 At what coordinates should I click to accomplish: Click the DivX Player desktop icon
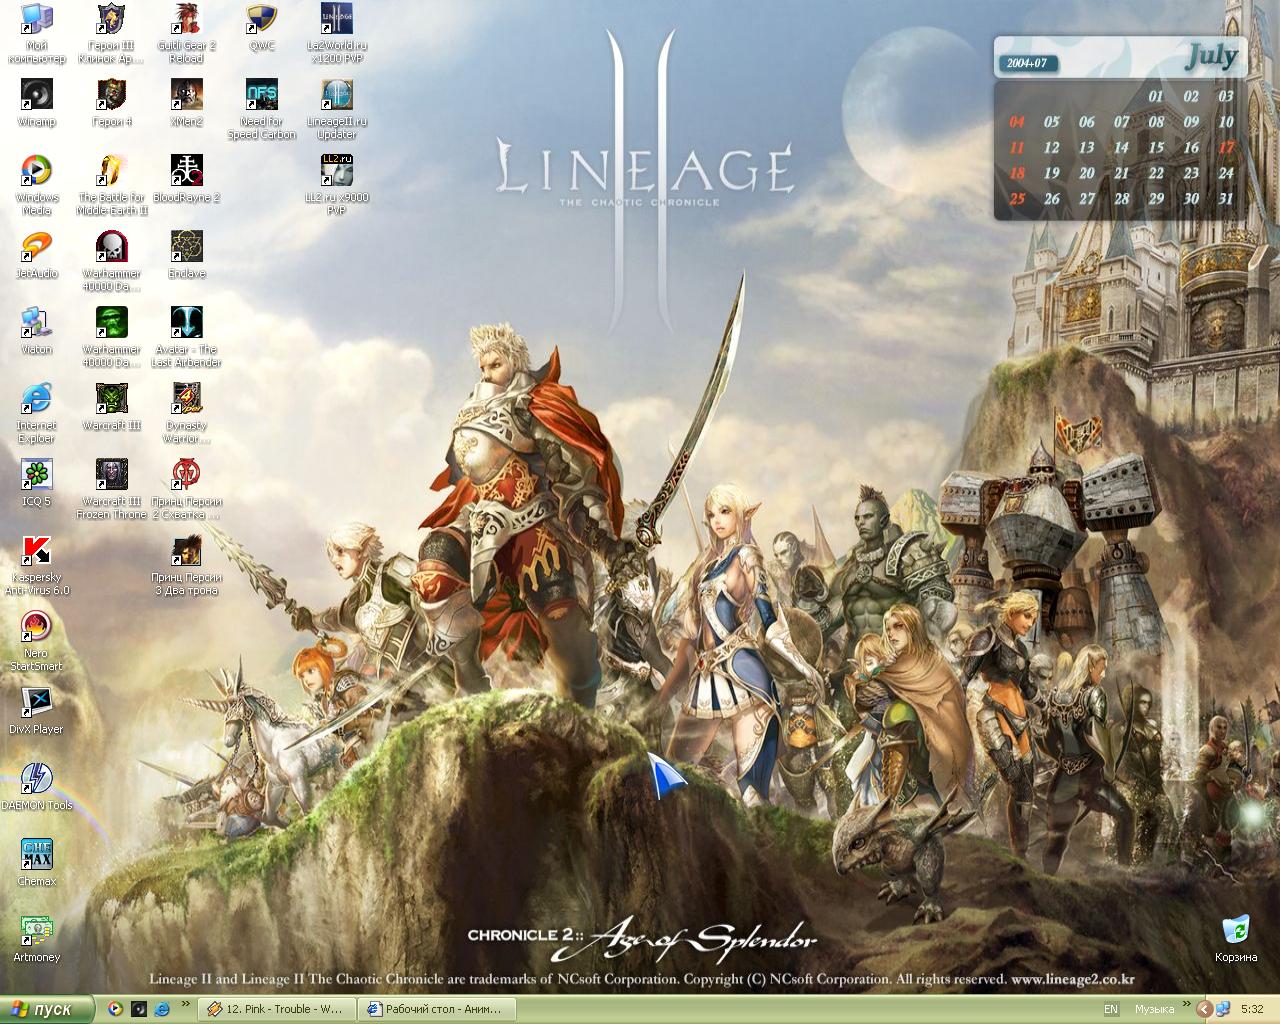point(36,711)
